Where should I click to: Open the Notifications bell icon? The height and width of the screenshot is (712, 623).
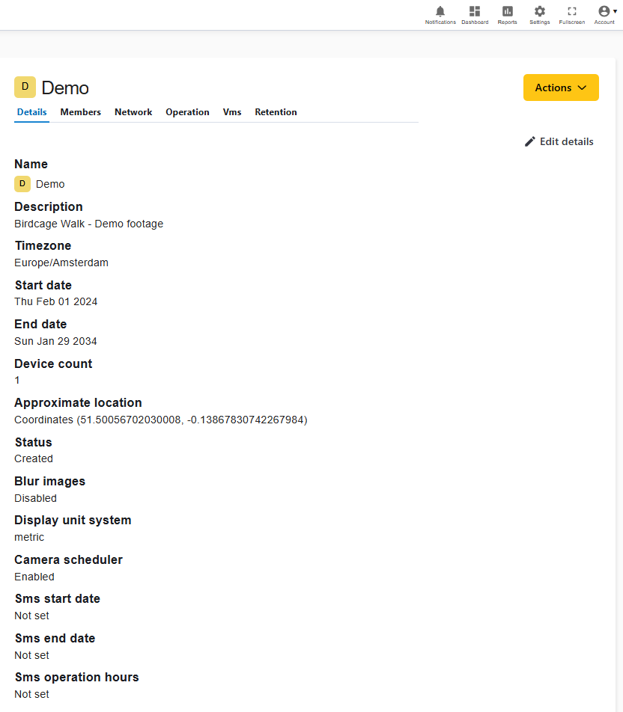click(440, 11)
